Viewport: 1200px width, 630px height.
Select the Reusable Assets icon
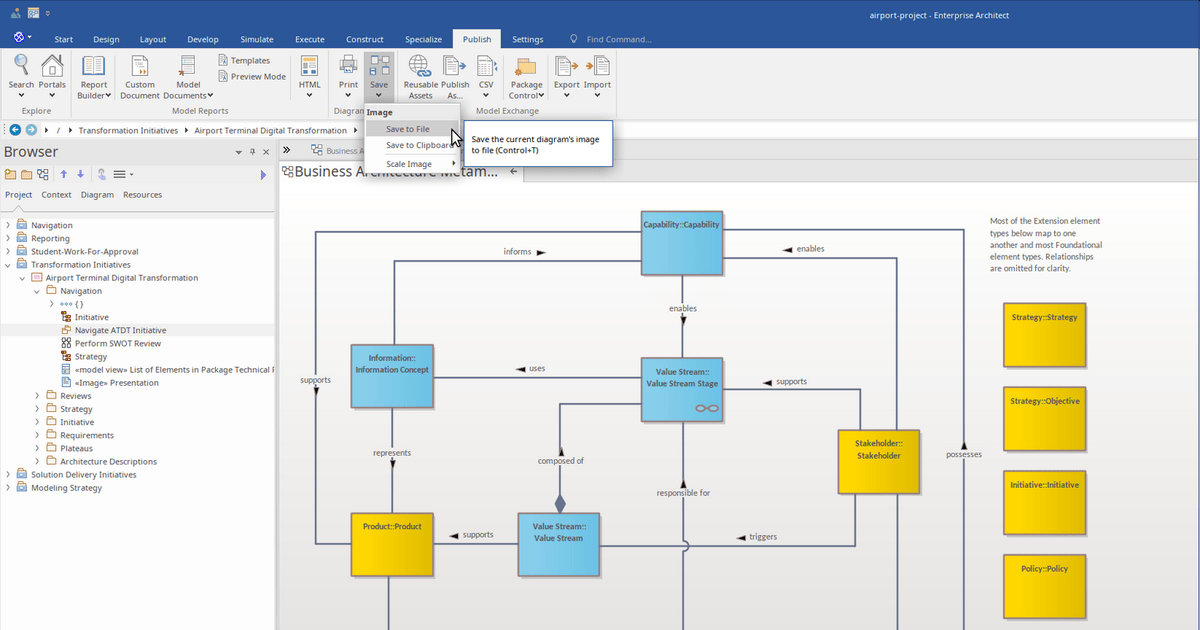(x=418, y=72)
